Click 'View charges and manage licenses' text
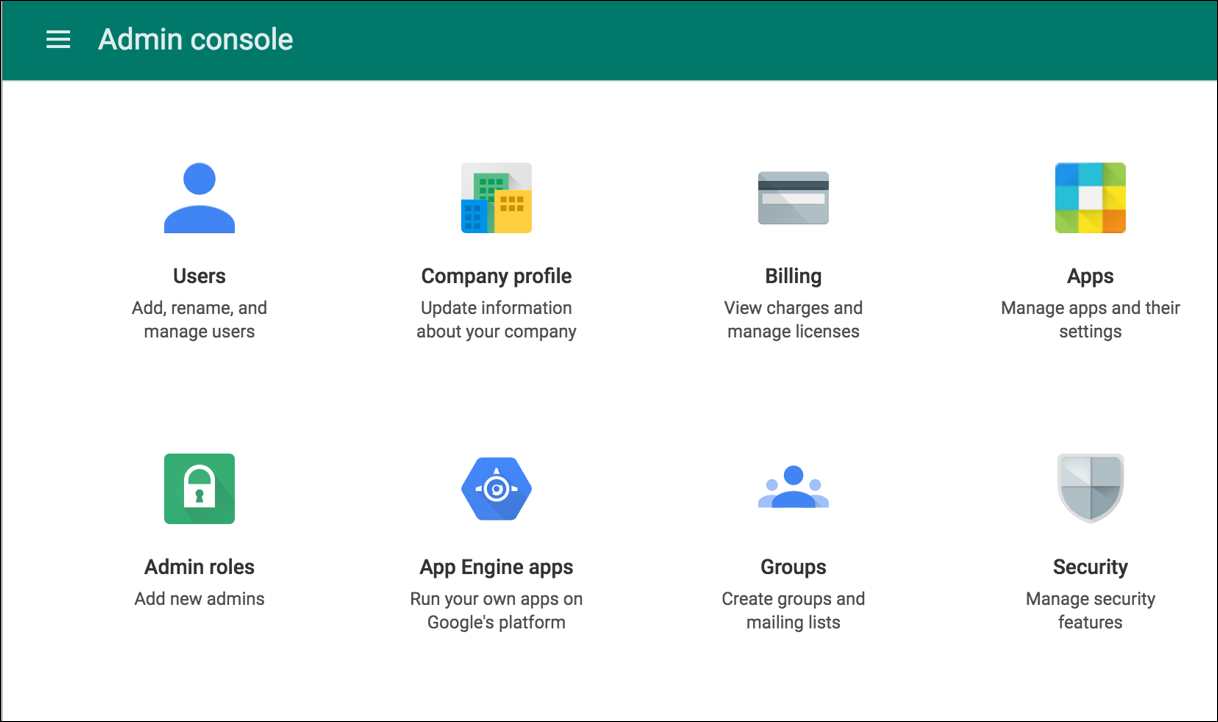The image size is (1218, 722). pyautogui.click(x=793, y=320)
